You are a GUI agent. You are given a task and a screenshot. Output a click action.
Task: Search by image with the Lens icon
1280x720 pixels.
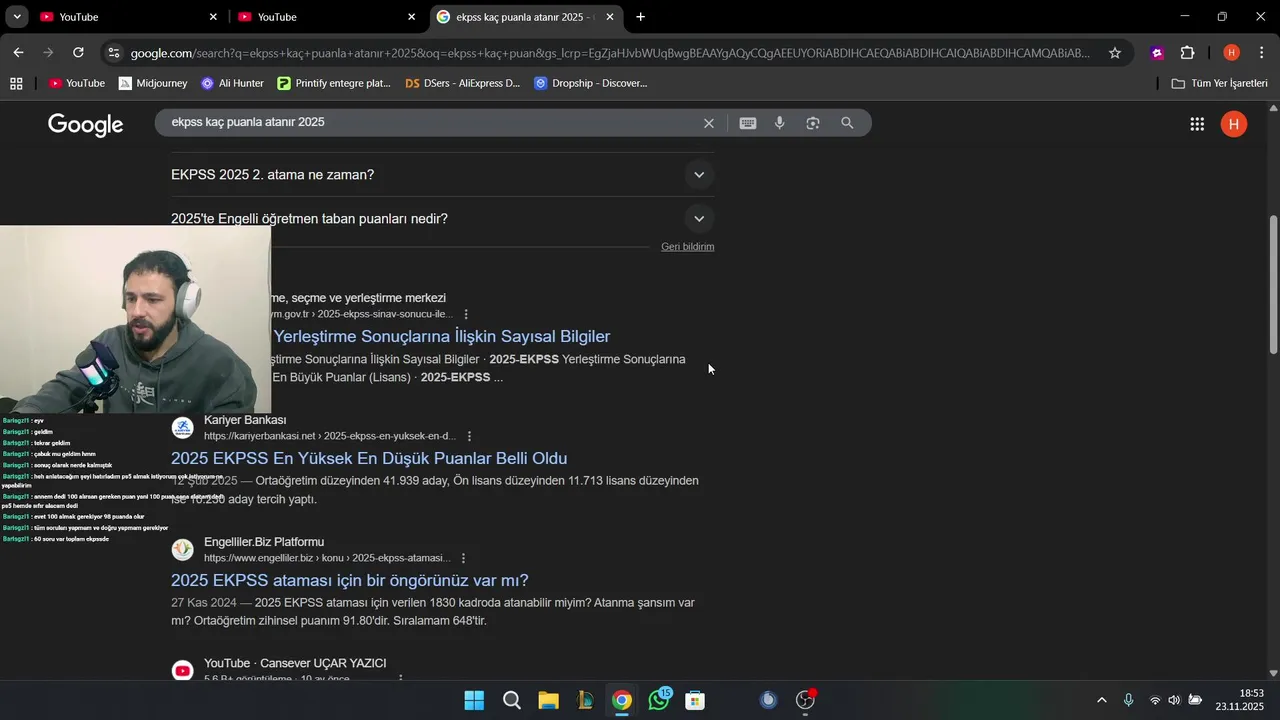(x=813, y=123)
